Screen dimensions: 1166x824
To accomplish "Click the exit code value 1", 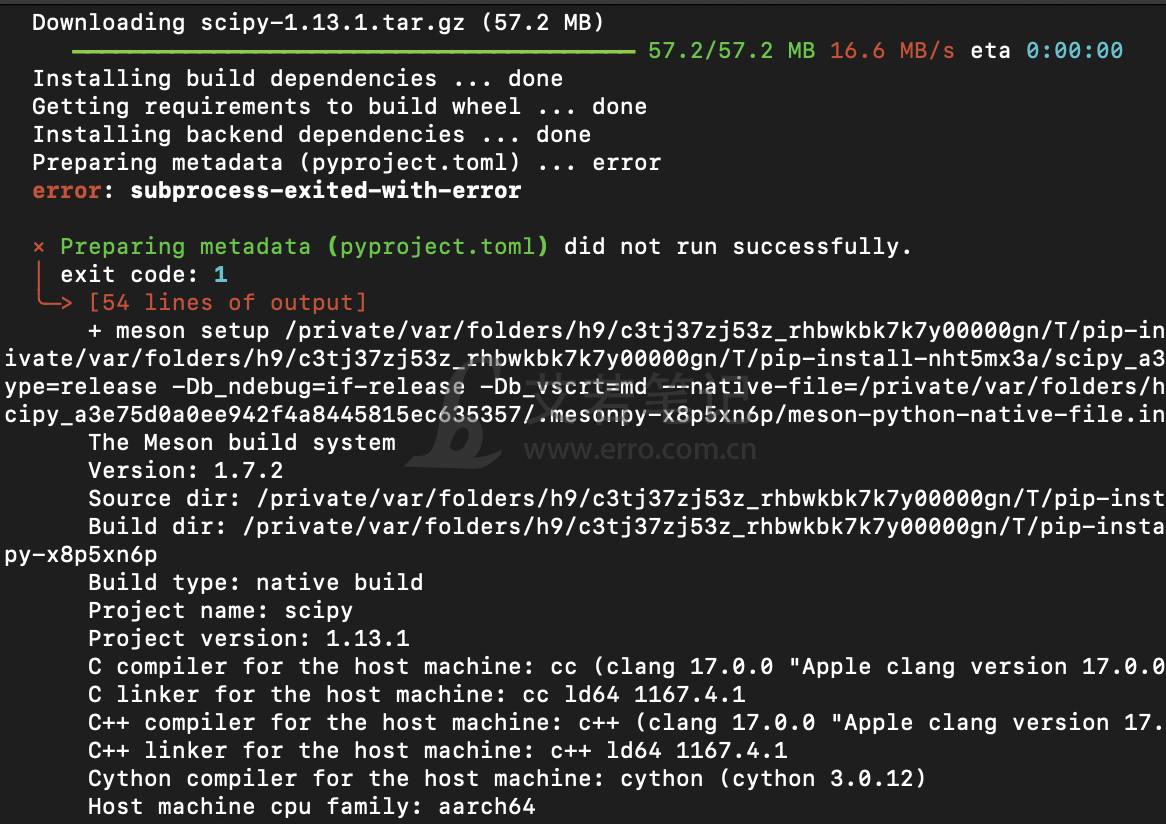I will click(x=221, y=274).
